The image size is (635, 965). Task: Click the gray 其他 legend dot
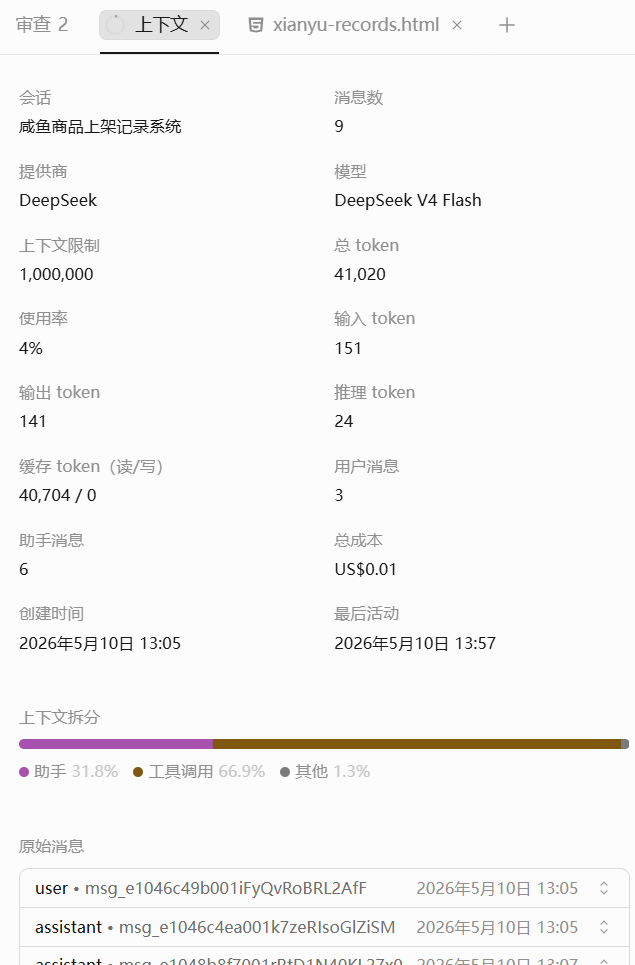[285, 772]
